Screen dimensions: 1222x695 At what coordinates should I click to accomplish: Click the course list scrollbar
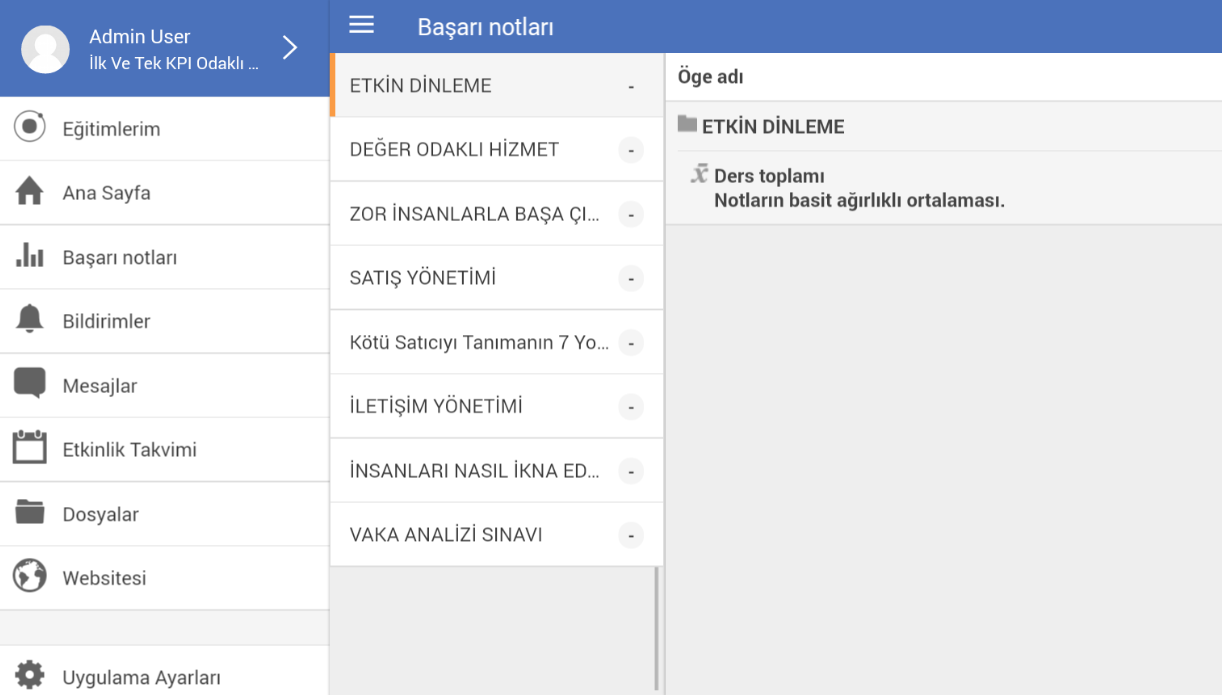pyautogui.click(x=657, y=628)
